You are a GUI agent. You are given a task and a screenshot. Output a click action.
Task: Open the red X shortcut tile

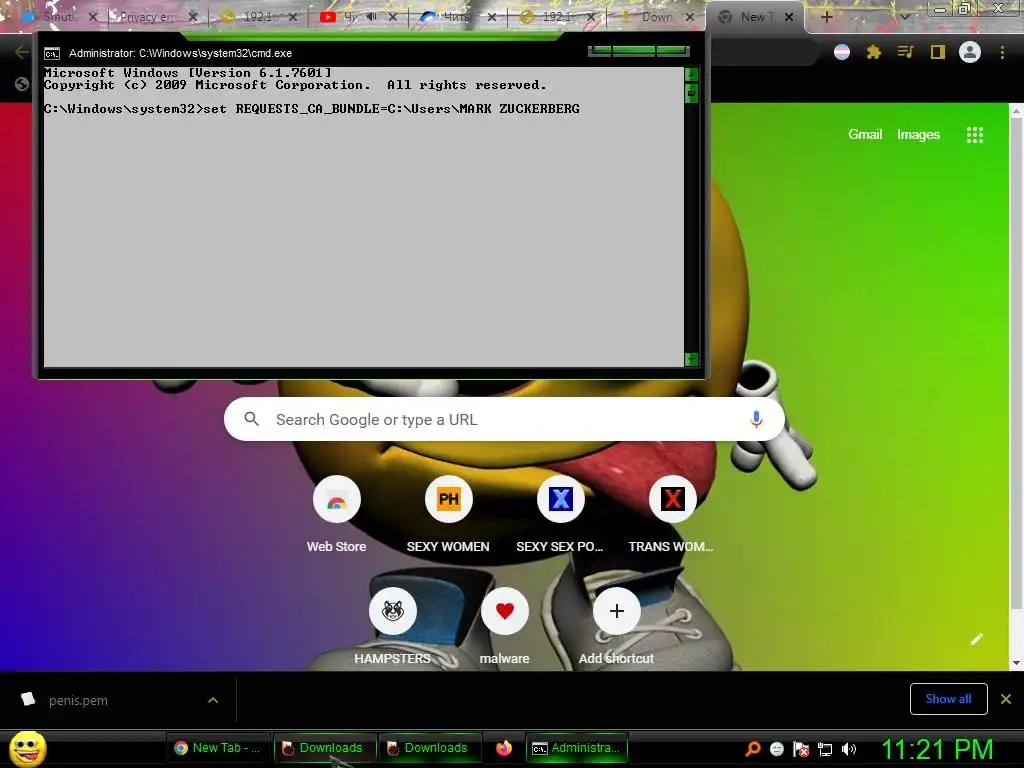(672, 500)
